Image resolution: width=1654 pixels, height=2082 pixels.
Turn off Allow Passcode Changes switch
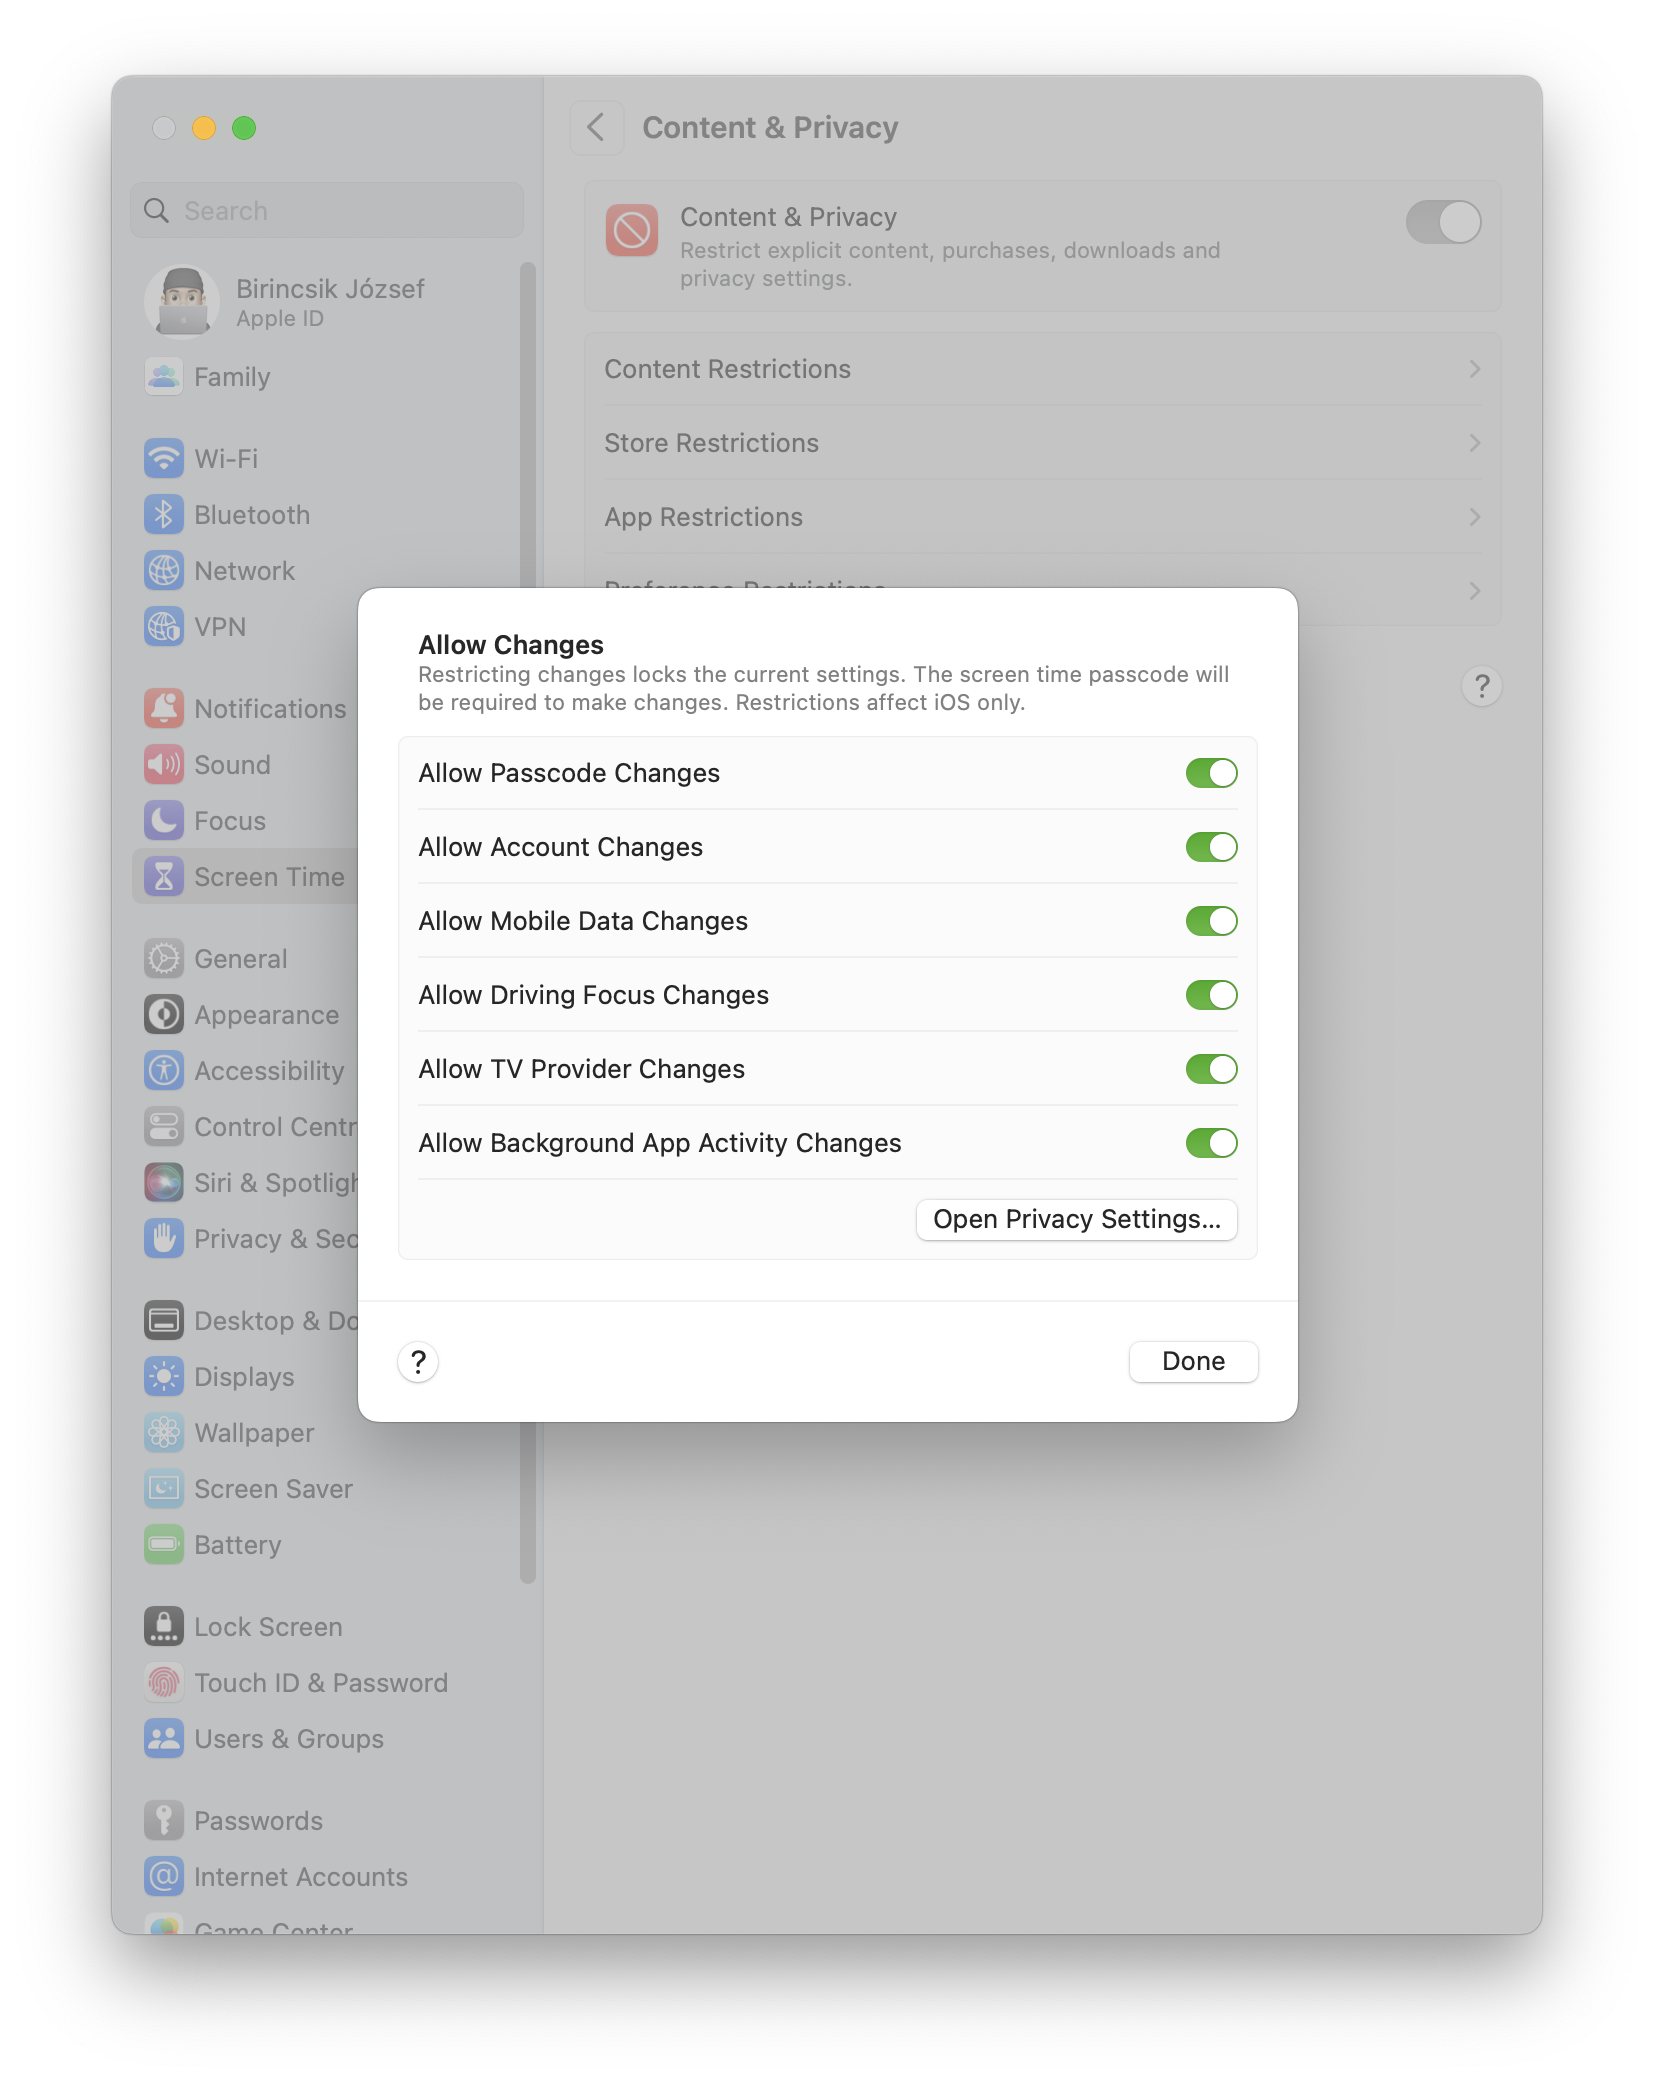coord(1211,773)
